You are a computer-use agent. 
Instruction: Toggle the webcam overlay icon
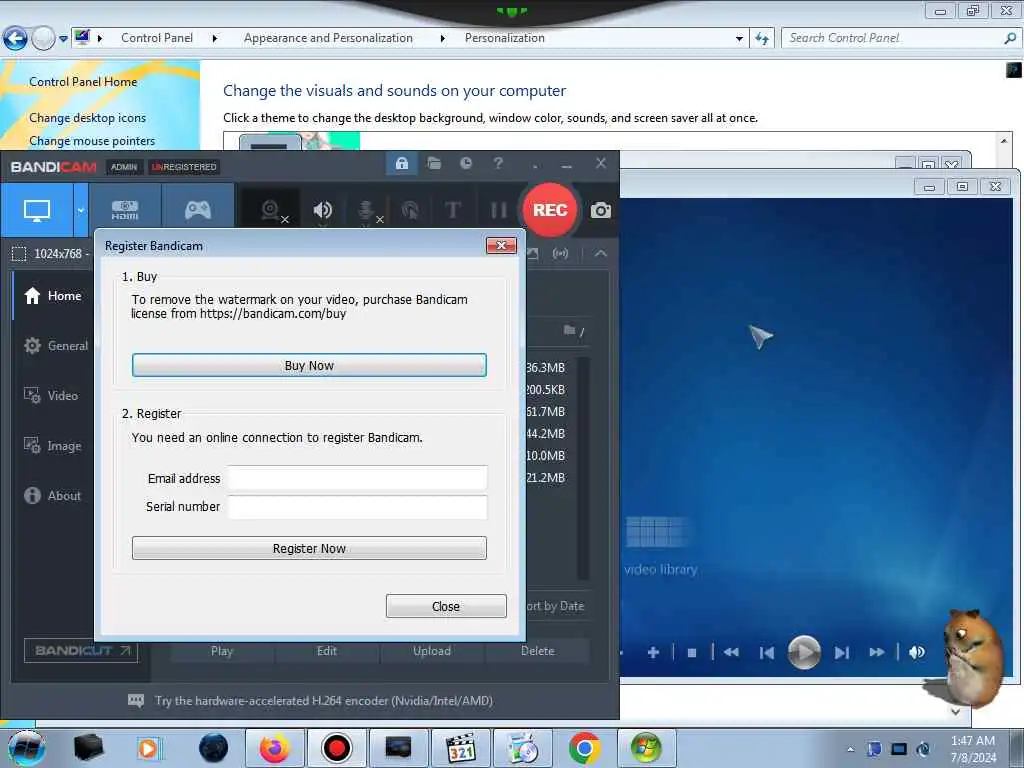pyautogui.click(x=271, y=210)
